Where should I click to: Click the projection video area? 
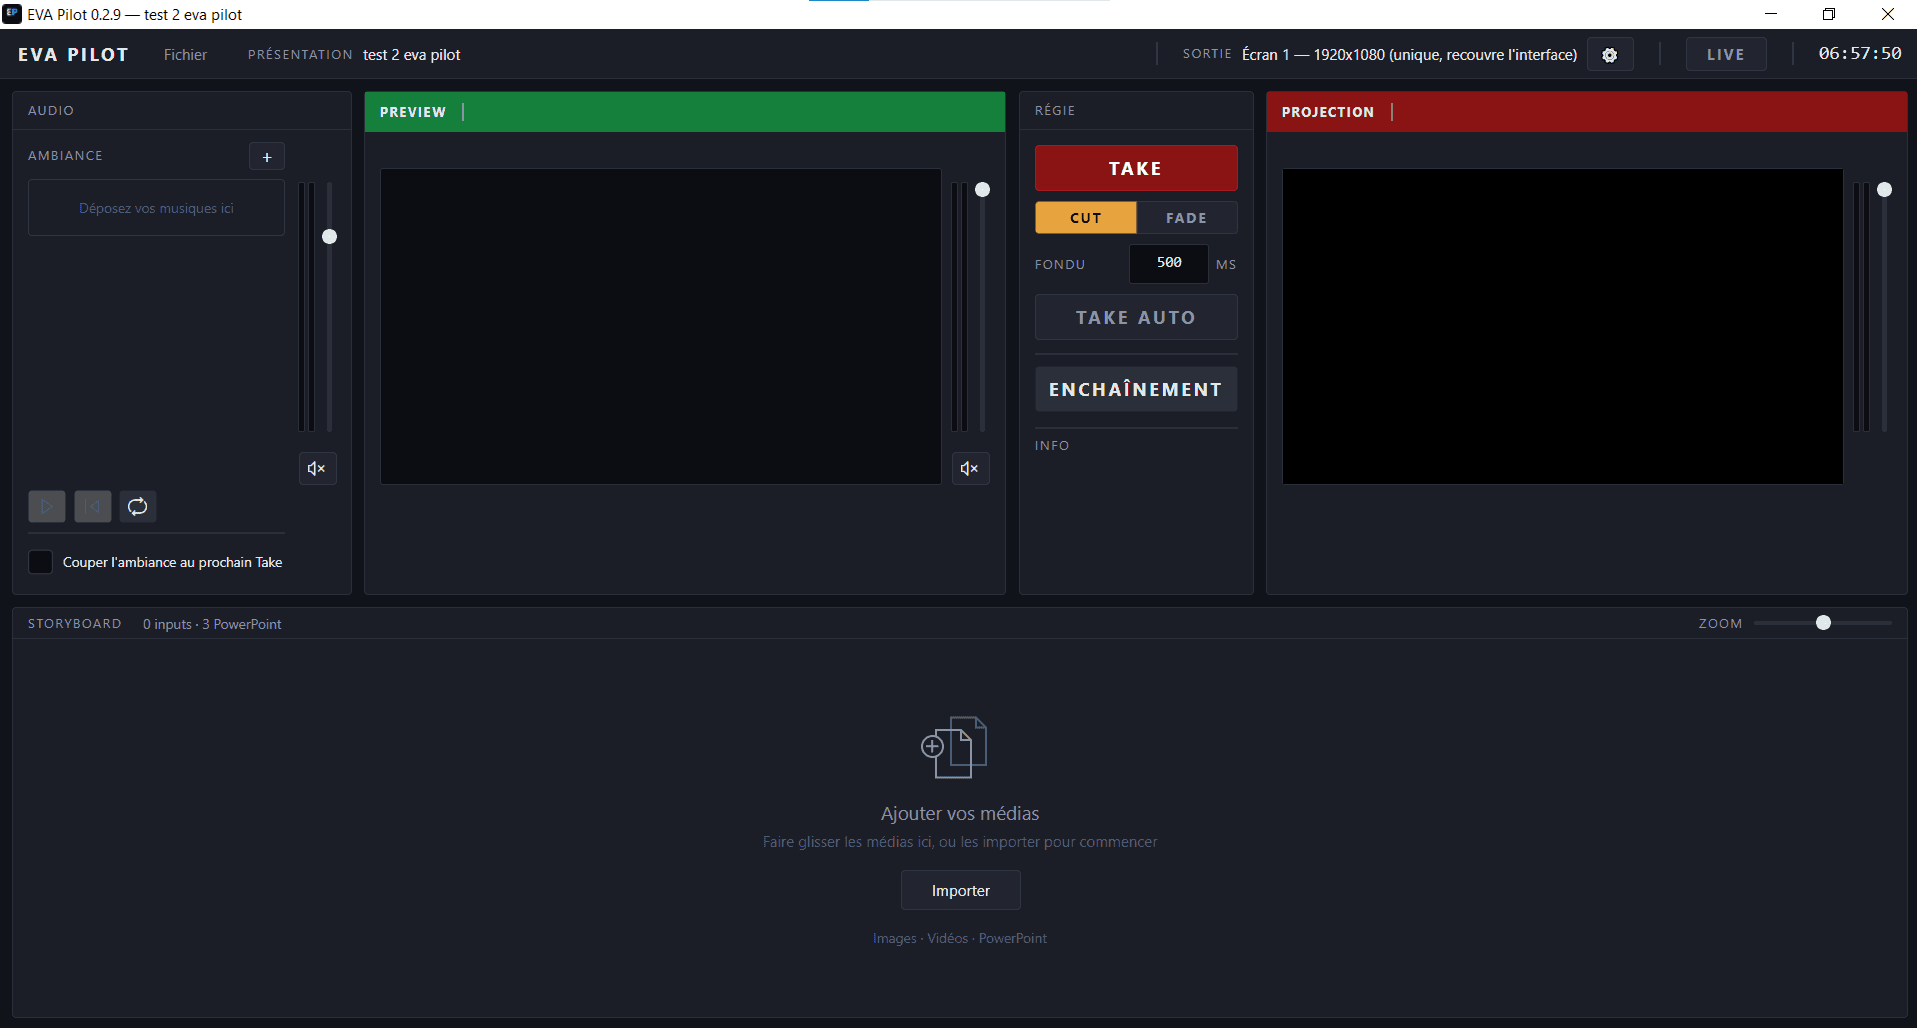coord(1563,327)
